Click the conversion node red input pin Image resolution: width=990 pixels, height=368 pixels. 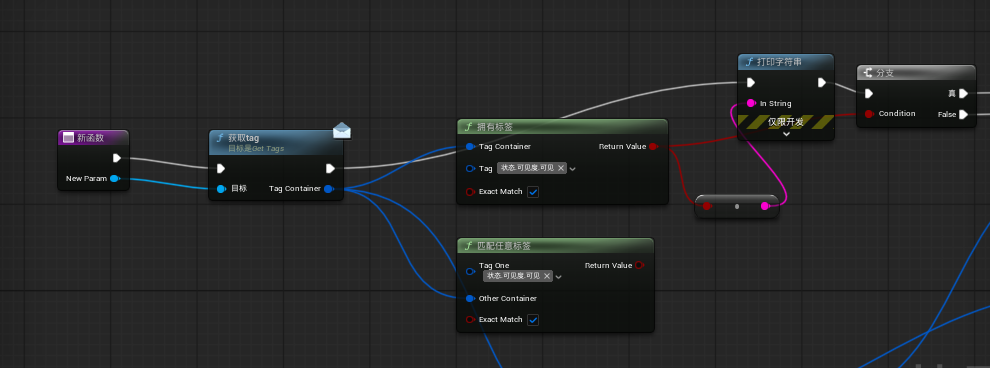[707, 206]
